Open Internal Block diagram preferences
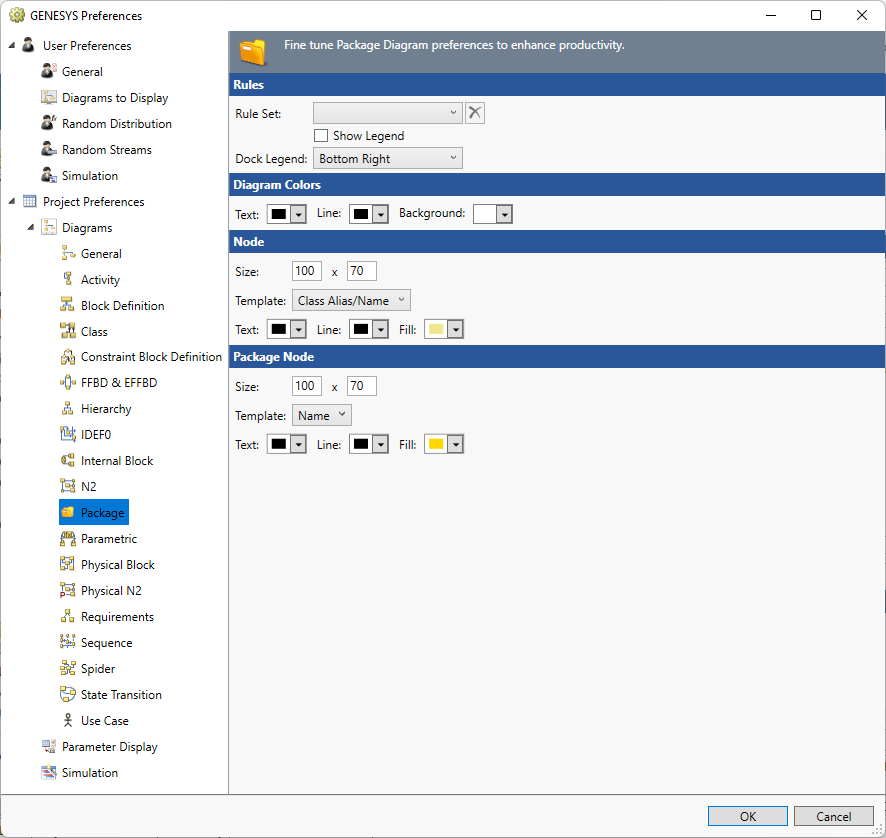 click(70, 460)
